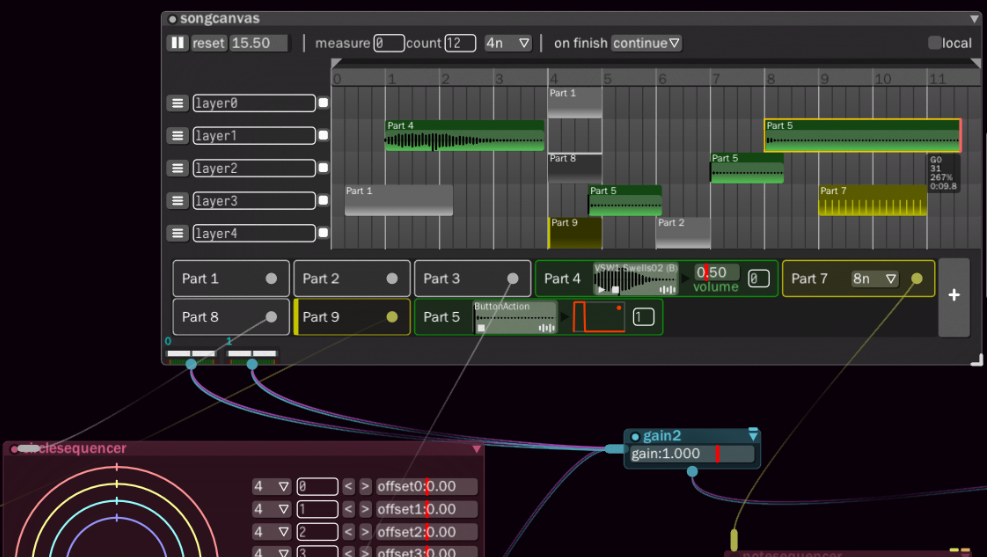Select the Part 3 element button
Image resolution: width=987 pixels, height=557 pixels.
point(473,278)
